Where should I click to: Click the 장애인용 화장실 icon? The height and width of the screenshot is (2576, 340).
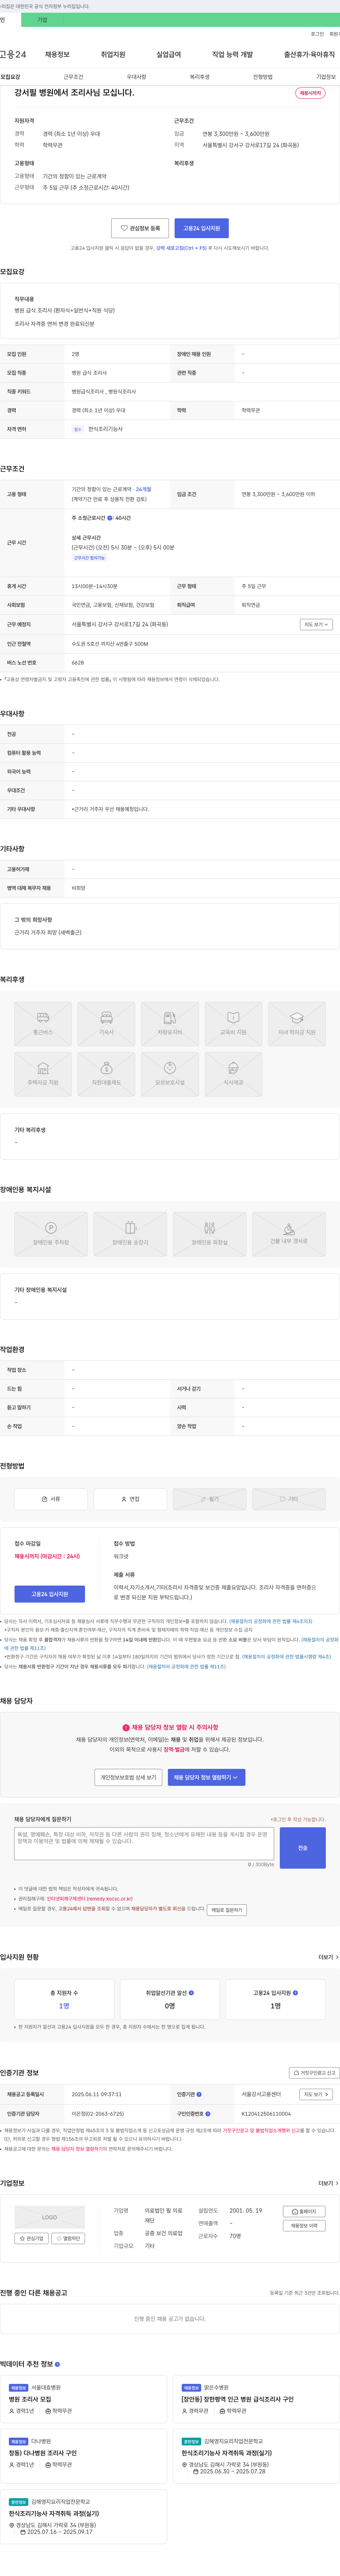209,1233
